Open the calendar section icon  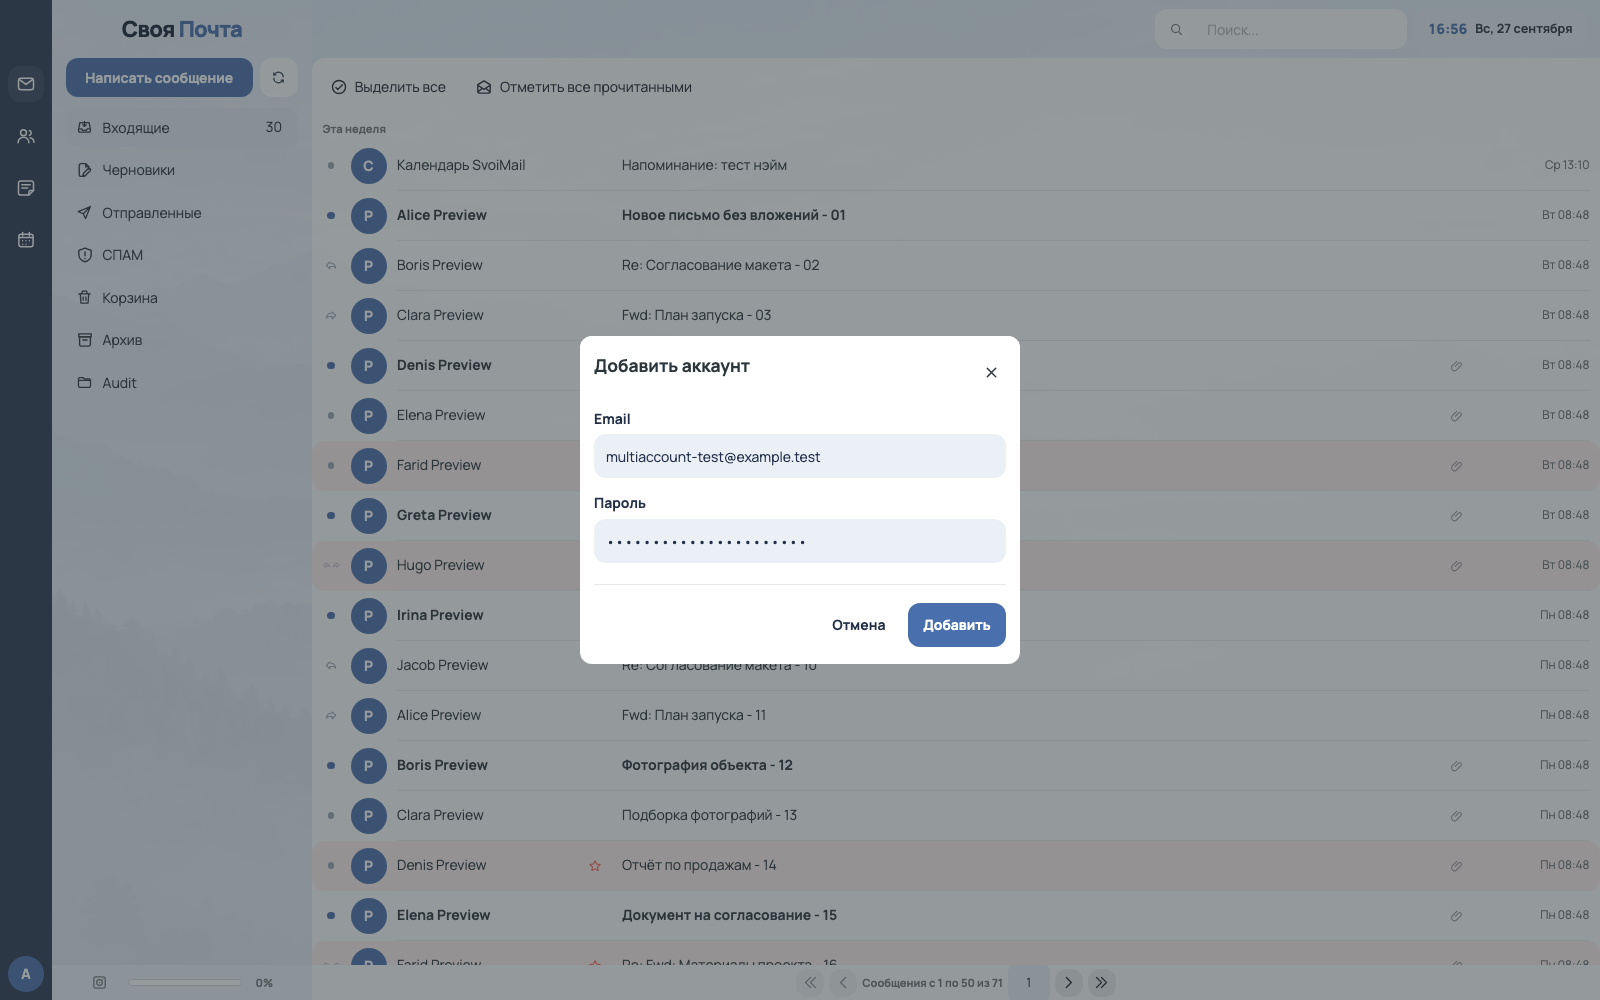pos(26,240)
